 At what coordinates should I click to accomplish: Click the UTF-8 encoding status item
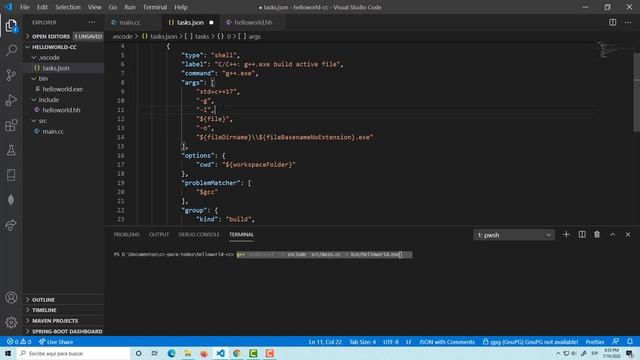pyautogui.click(x=391, y=342)
